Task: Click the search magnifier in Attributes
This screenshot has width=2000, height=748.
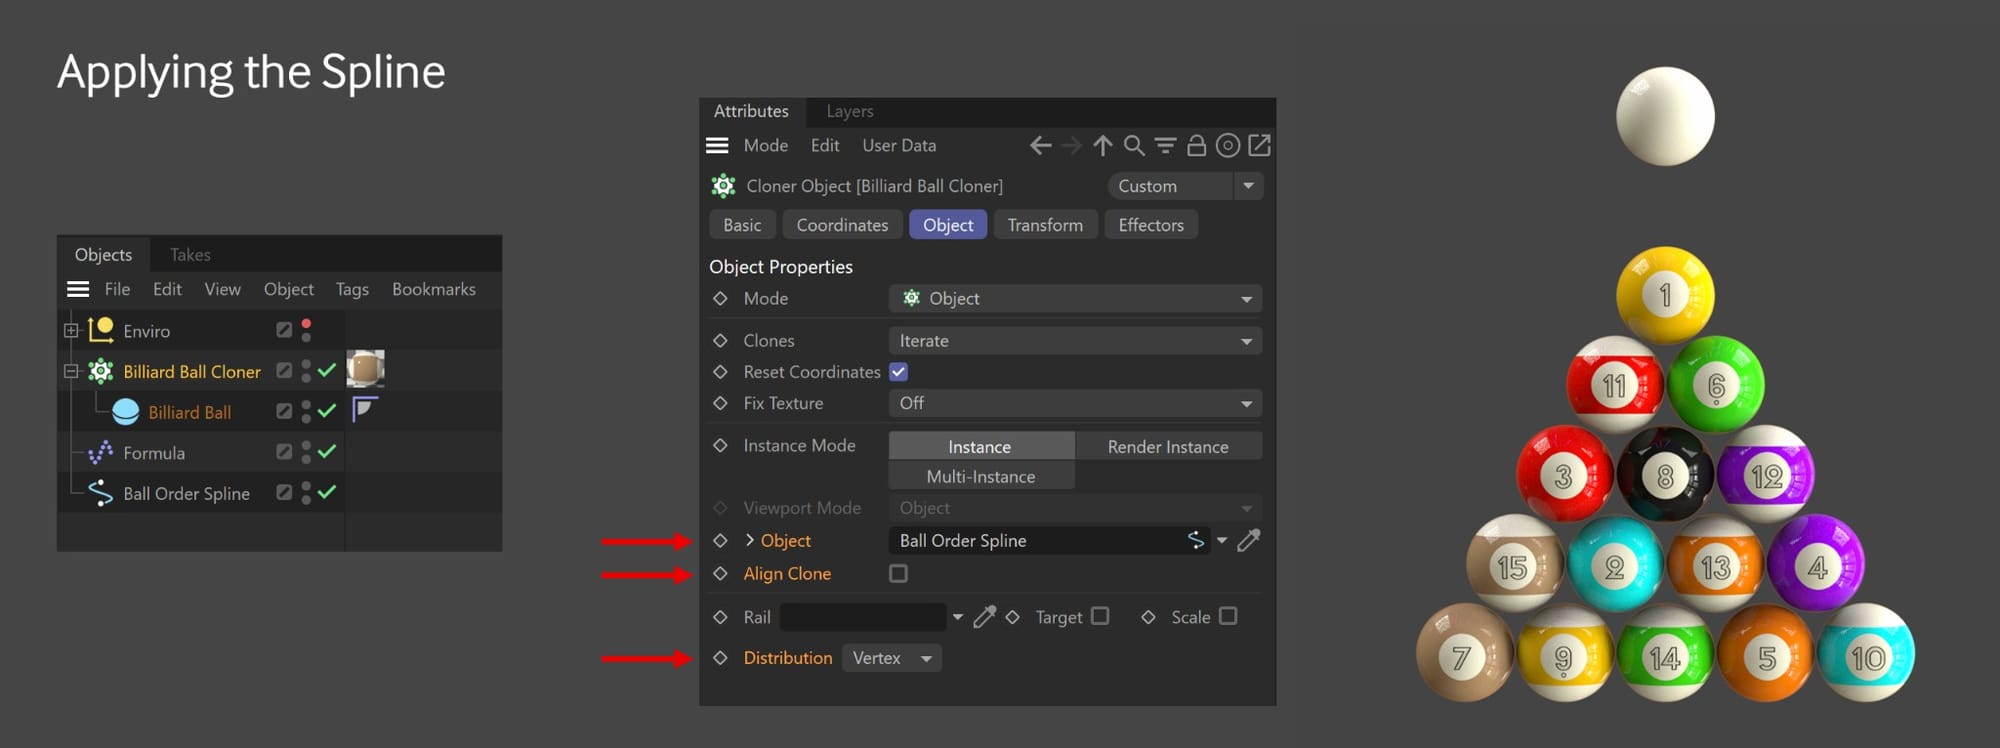Action: point(1134,146)
